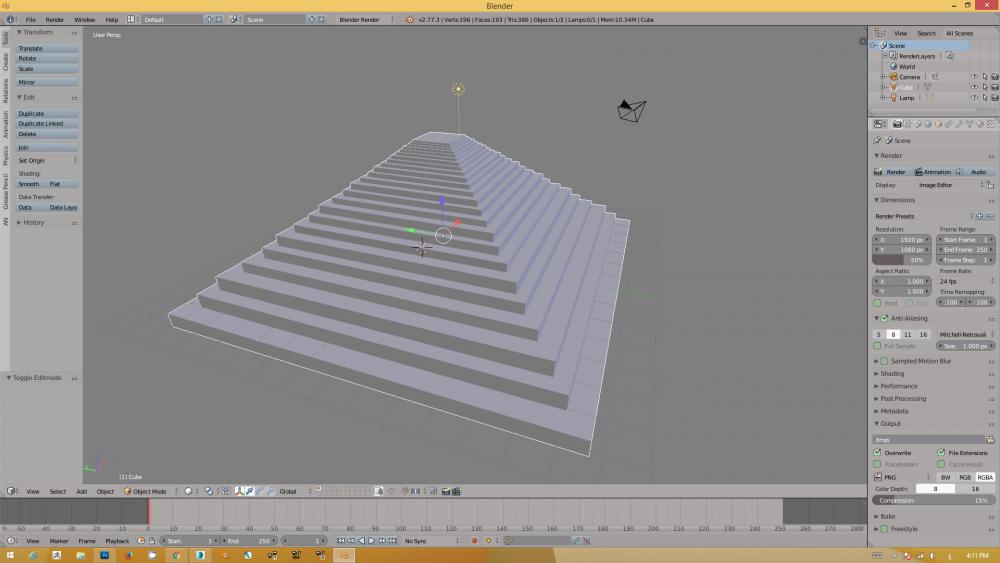Toggle Camera renderability icon in outliner
Viewport: 1000px width, 563px height.
pyautogui.click(x=994, y=77)
